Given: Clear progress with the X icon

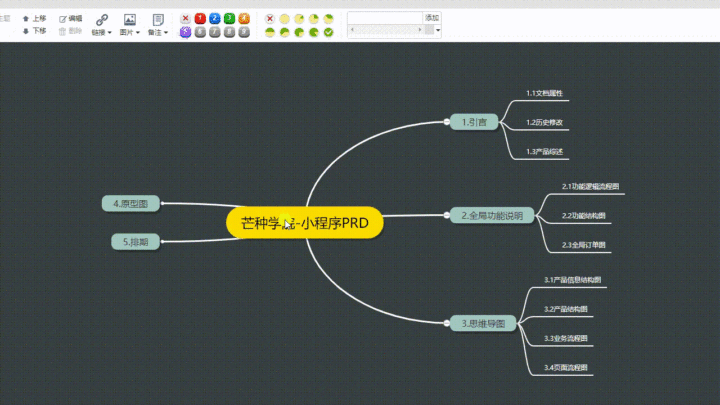Looking at the screenshot, I should tap(270, 18).
